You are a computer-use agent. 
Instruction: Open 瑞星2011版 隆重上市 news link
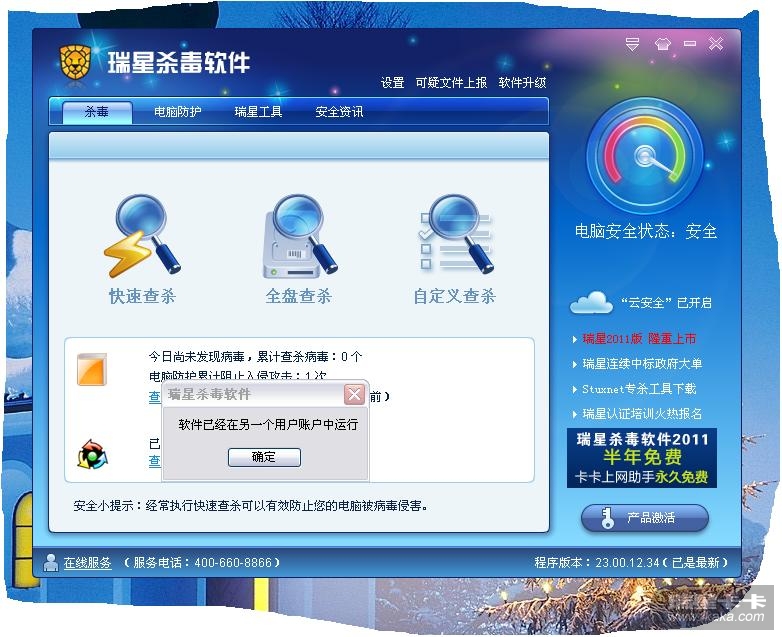pyautogui.click(x=639, y=339)
